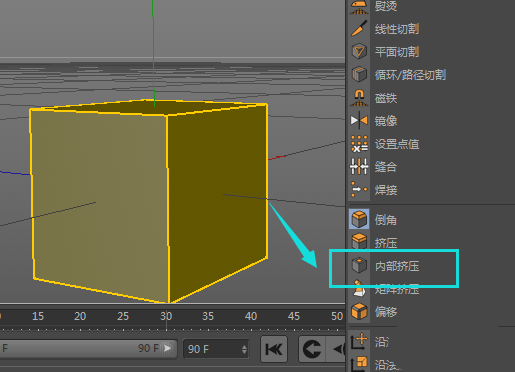Activate the 倒角 bevel tool

pos(374,219)
